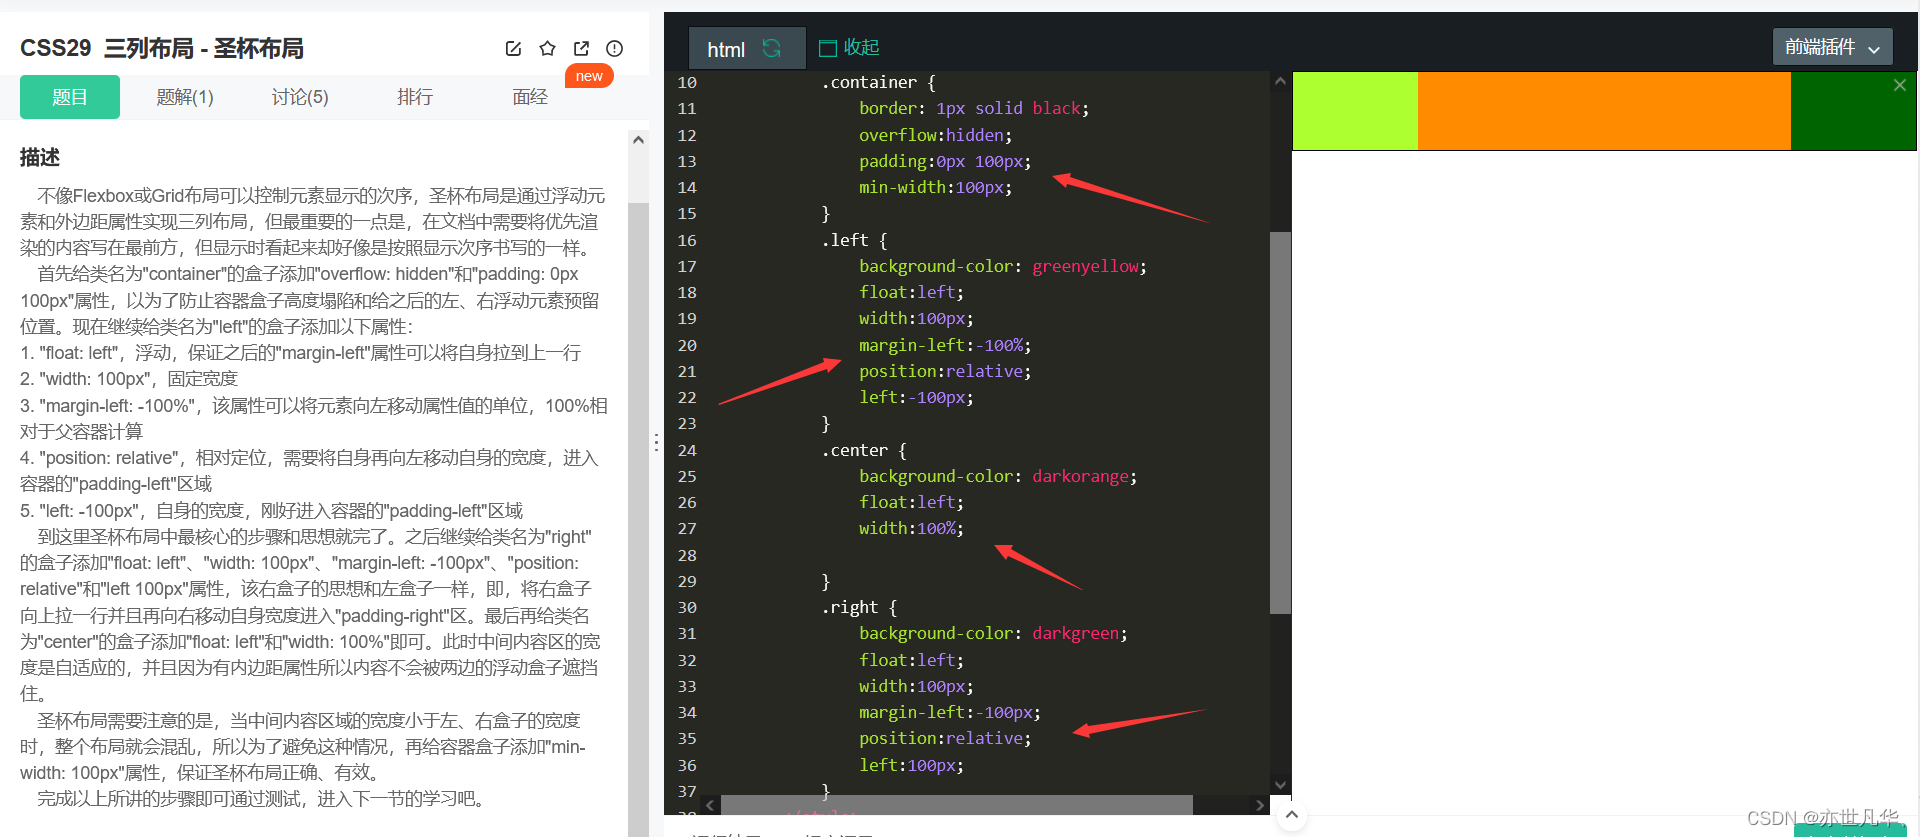Click the darkorange center box in preview
Screen dimensions: 1920x837
(1604, 111)
